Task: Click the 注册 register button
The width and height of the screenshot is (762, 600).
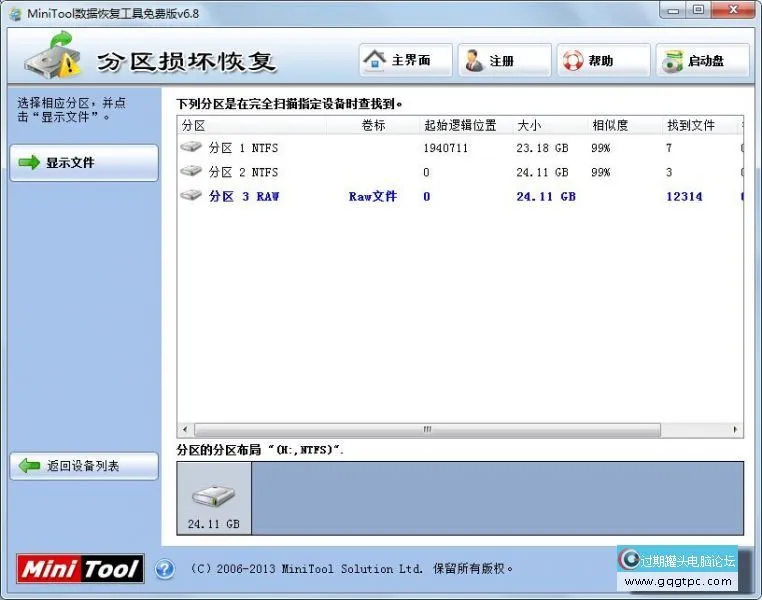Action: (505, 60)
